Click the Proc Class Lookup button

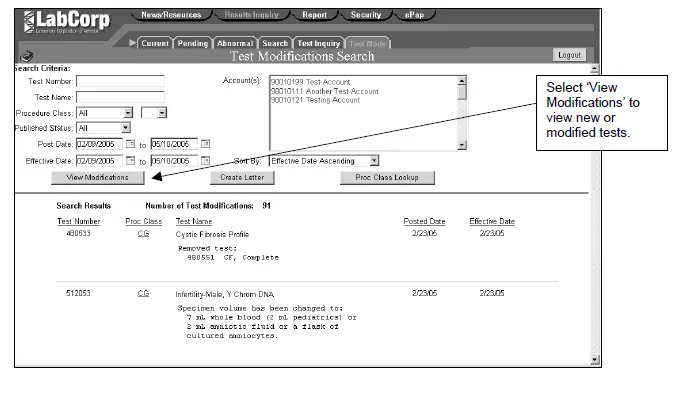coord(387,177)
